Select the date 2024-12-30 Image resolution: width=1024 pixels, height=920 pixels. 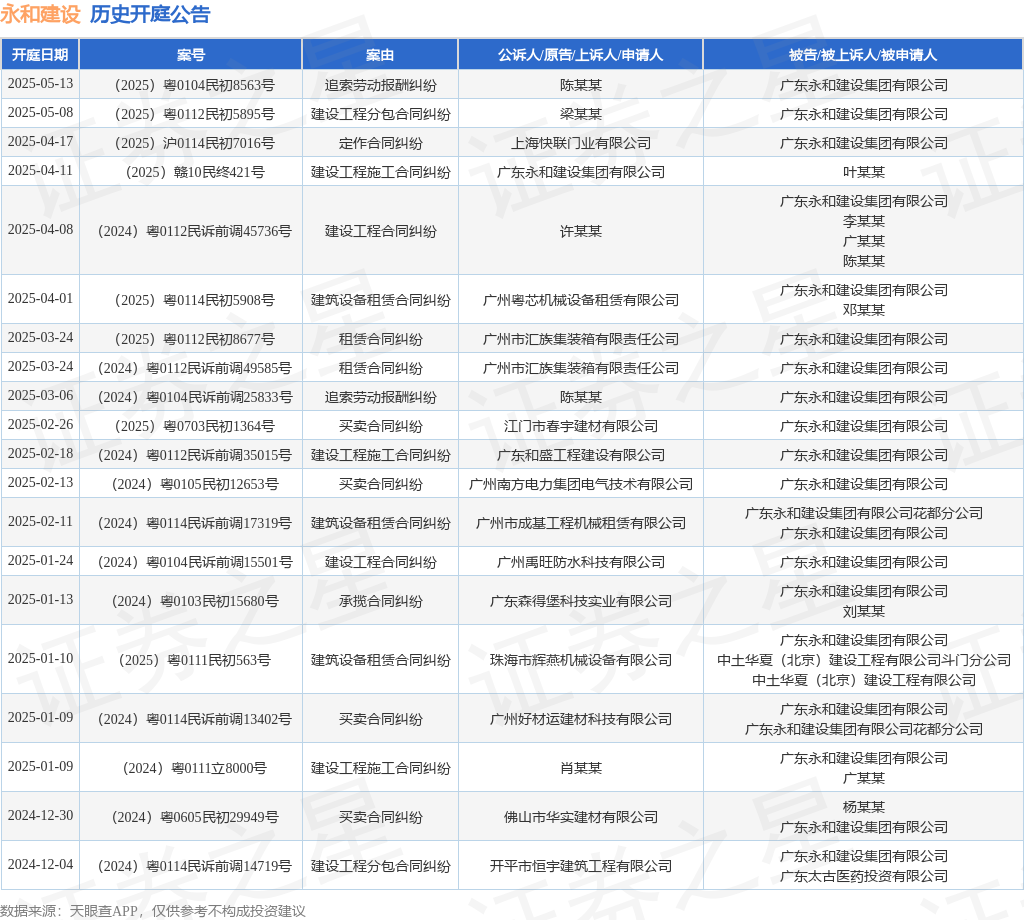pos(40,816)
